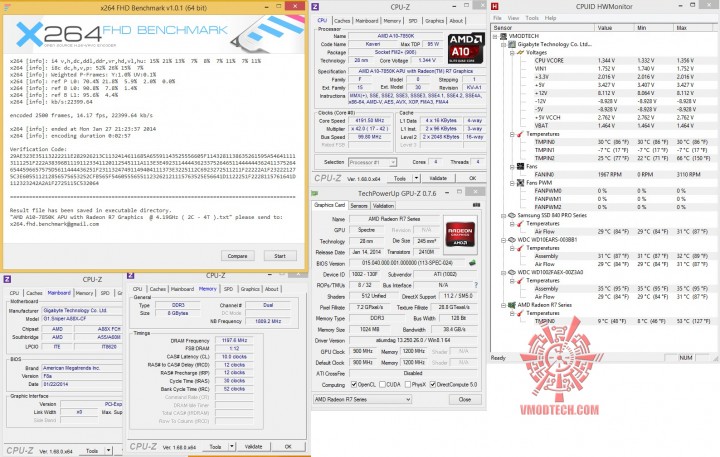Viewport: 720px width, 457px height.
Task: Collapse the Voltages node in HWMonitor
Action: (x=512, y=53)
